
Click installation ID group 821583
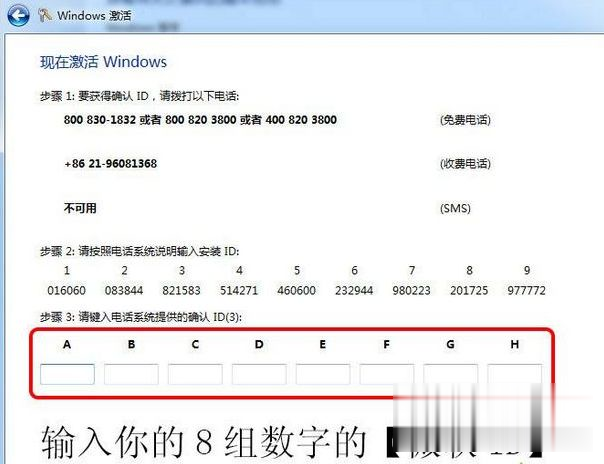181,290
